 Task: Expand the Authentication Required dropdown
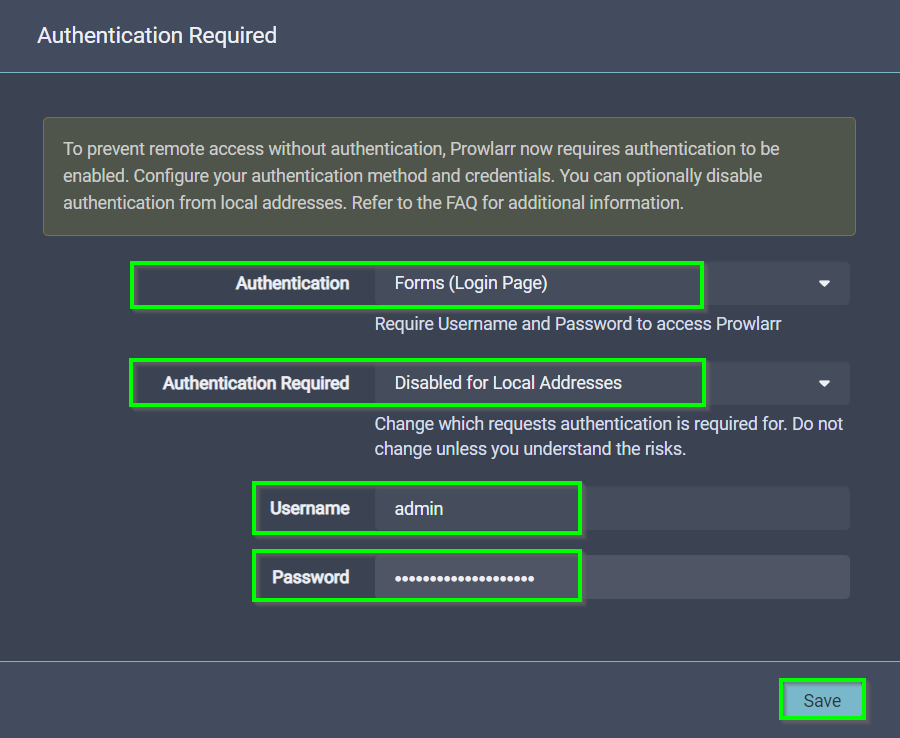tap(610, 383)
